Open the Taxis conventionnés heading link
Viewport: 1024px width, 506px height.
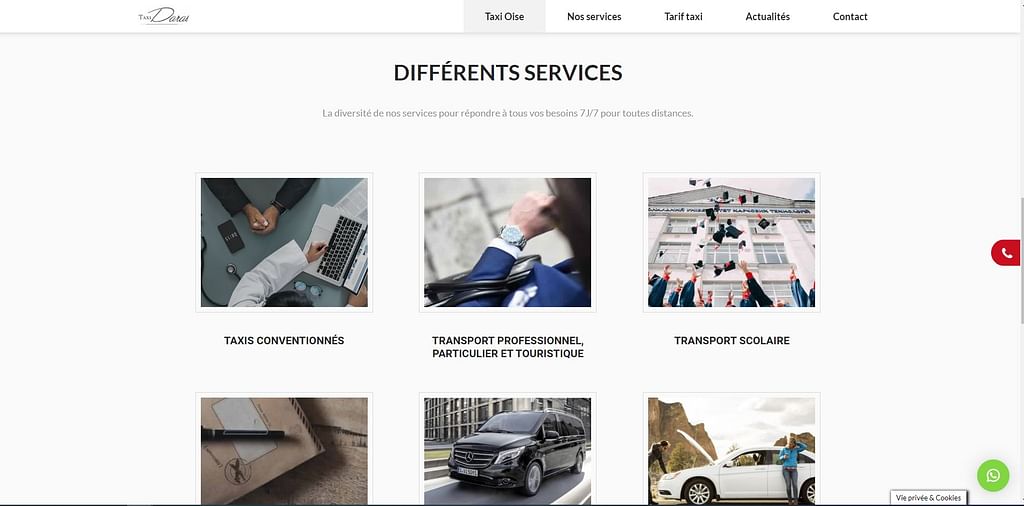(284, 340)
